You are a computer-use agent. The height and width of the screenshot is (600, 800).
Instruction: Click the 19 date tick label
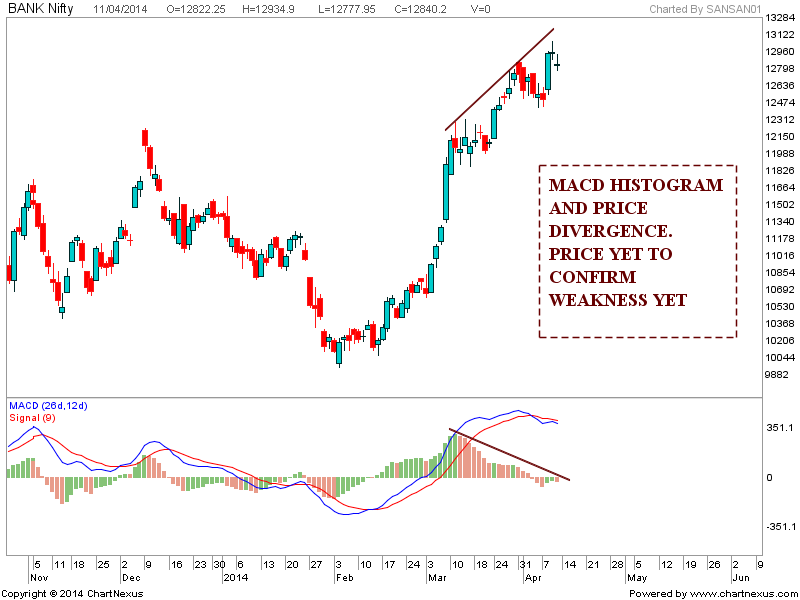[690, 565]
